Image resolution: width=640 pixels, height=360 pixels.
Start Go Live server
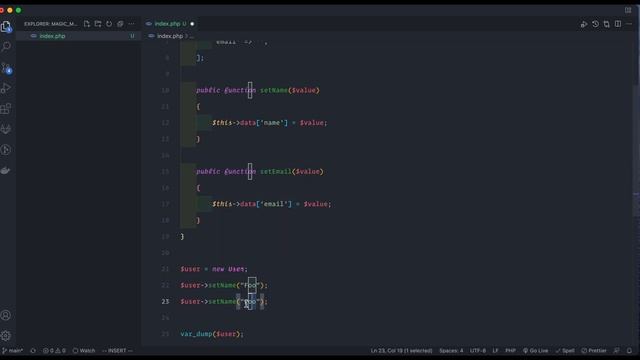pos(536,351)
